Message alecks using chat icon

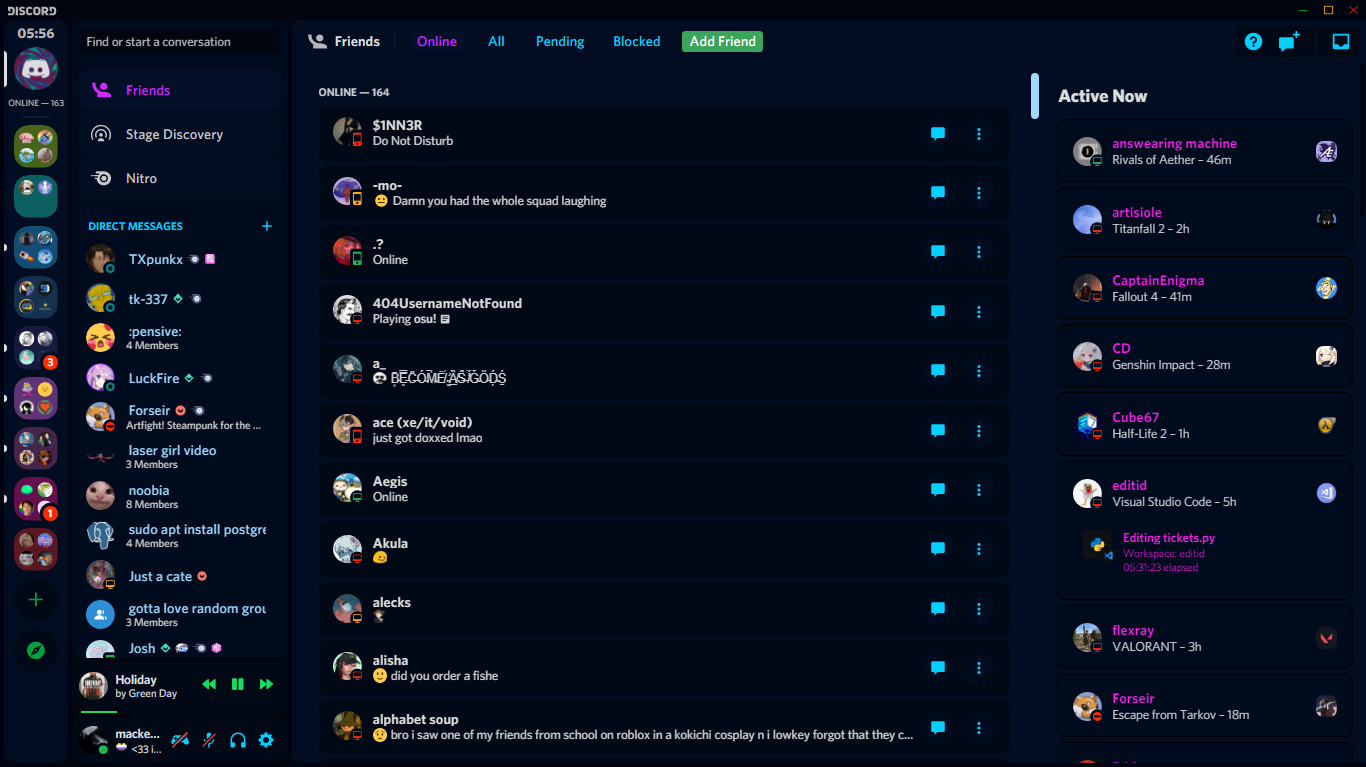pos(938,609)
